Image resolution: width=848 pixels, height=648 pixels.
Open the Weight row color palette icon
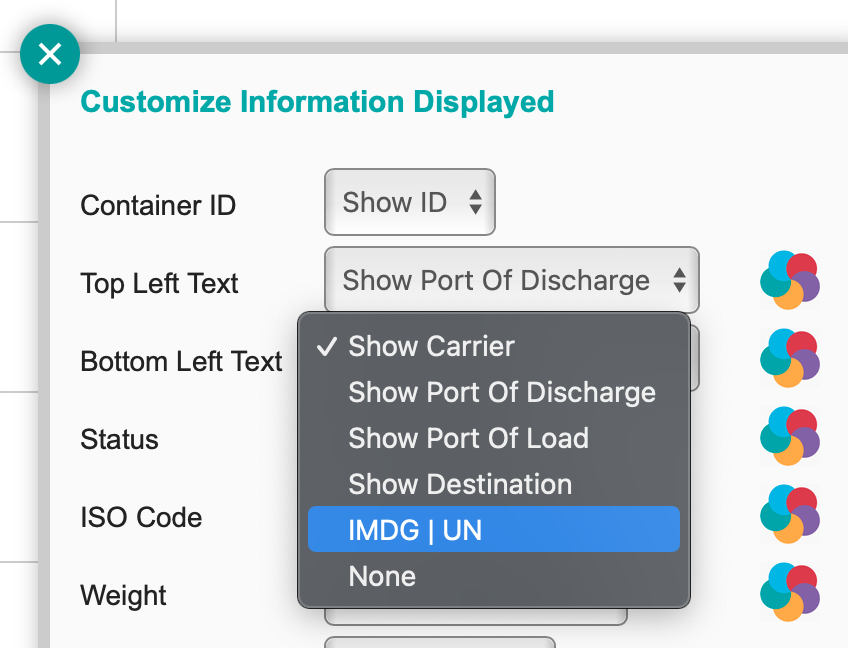pyautogui.click(x=790, y=593)
